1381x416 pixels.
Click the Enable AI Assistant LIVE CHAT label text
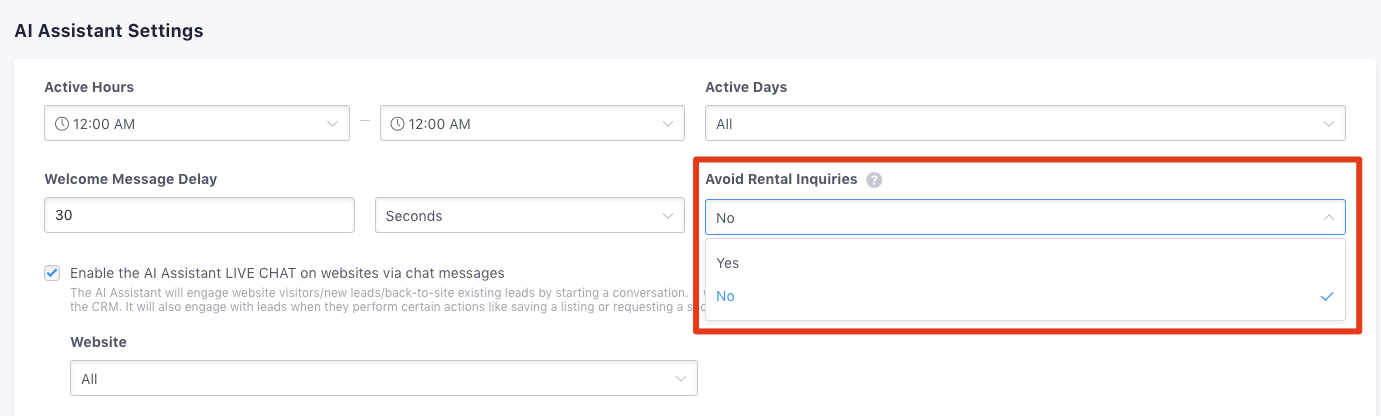287,273
